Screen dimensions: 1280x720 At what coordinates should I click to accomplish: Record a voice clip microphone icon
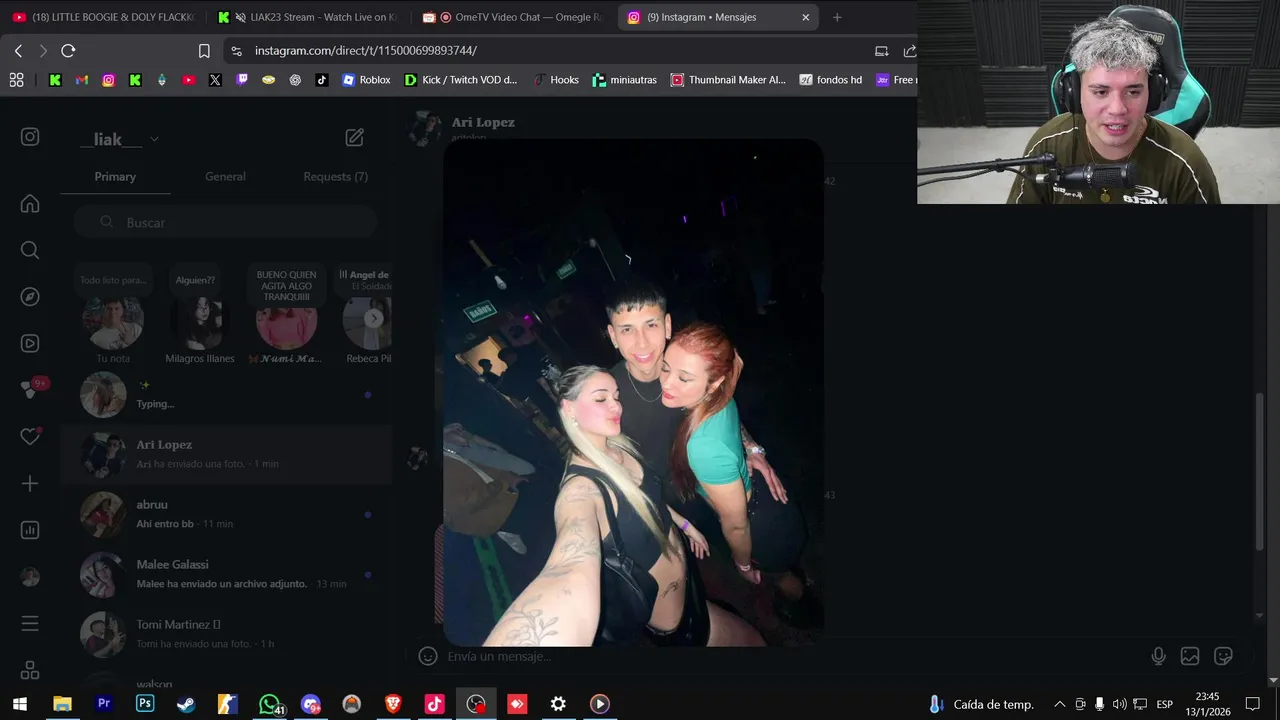pyautogui.click(x=1158, y=656)
